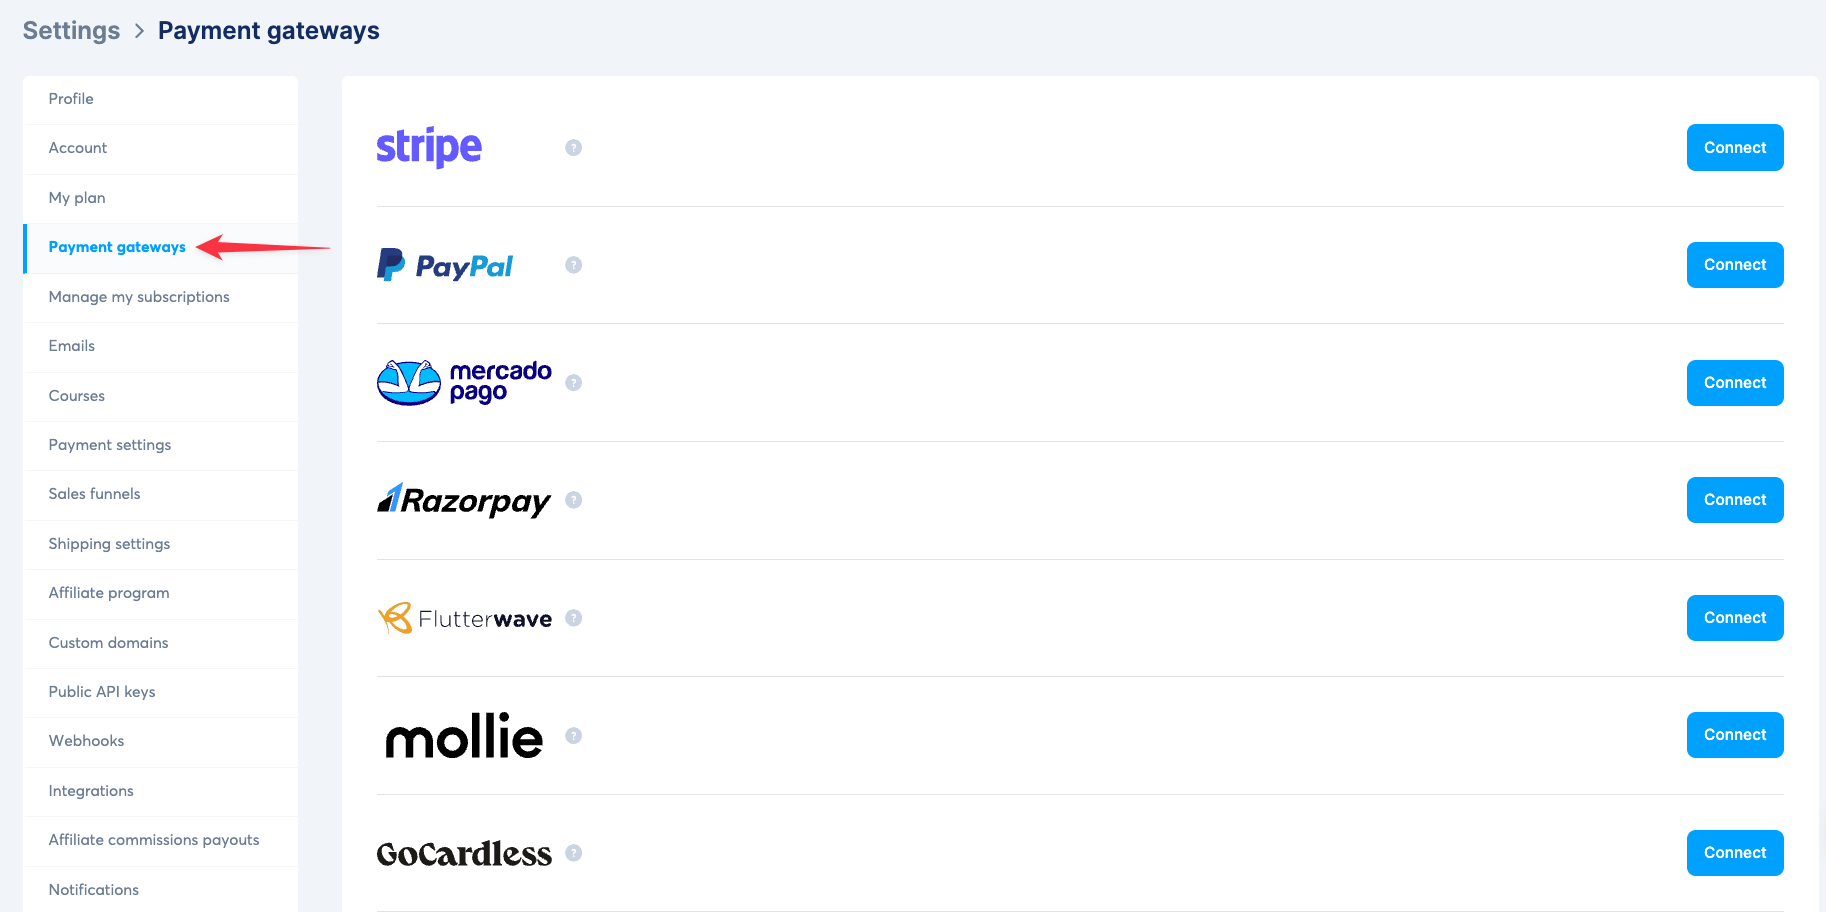Click the help icon beside PayPal
This screenshot has width=1826, height=912.
click(x=573, y=265)
